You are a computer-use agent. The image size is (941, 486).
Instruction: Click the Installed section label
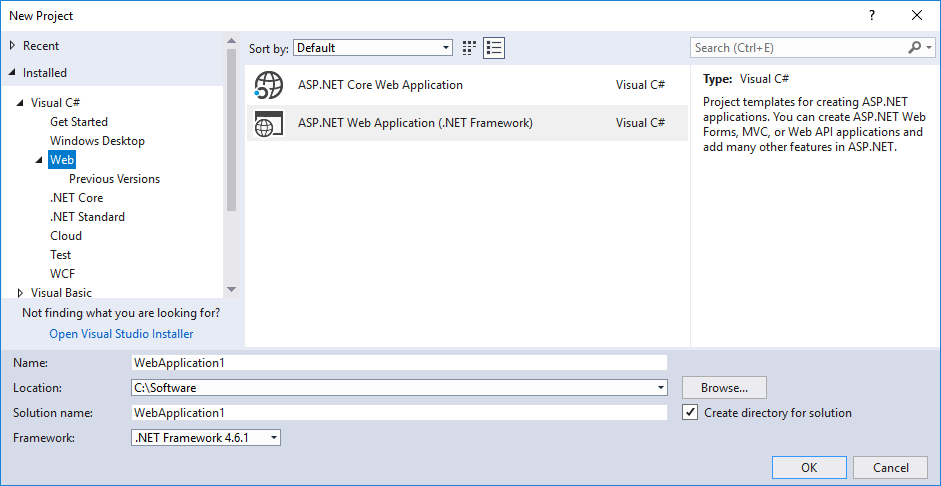[x=45, y=73]
